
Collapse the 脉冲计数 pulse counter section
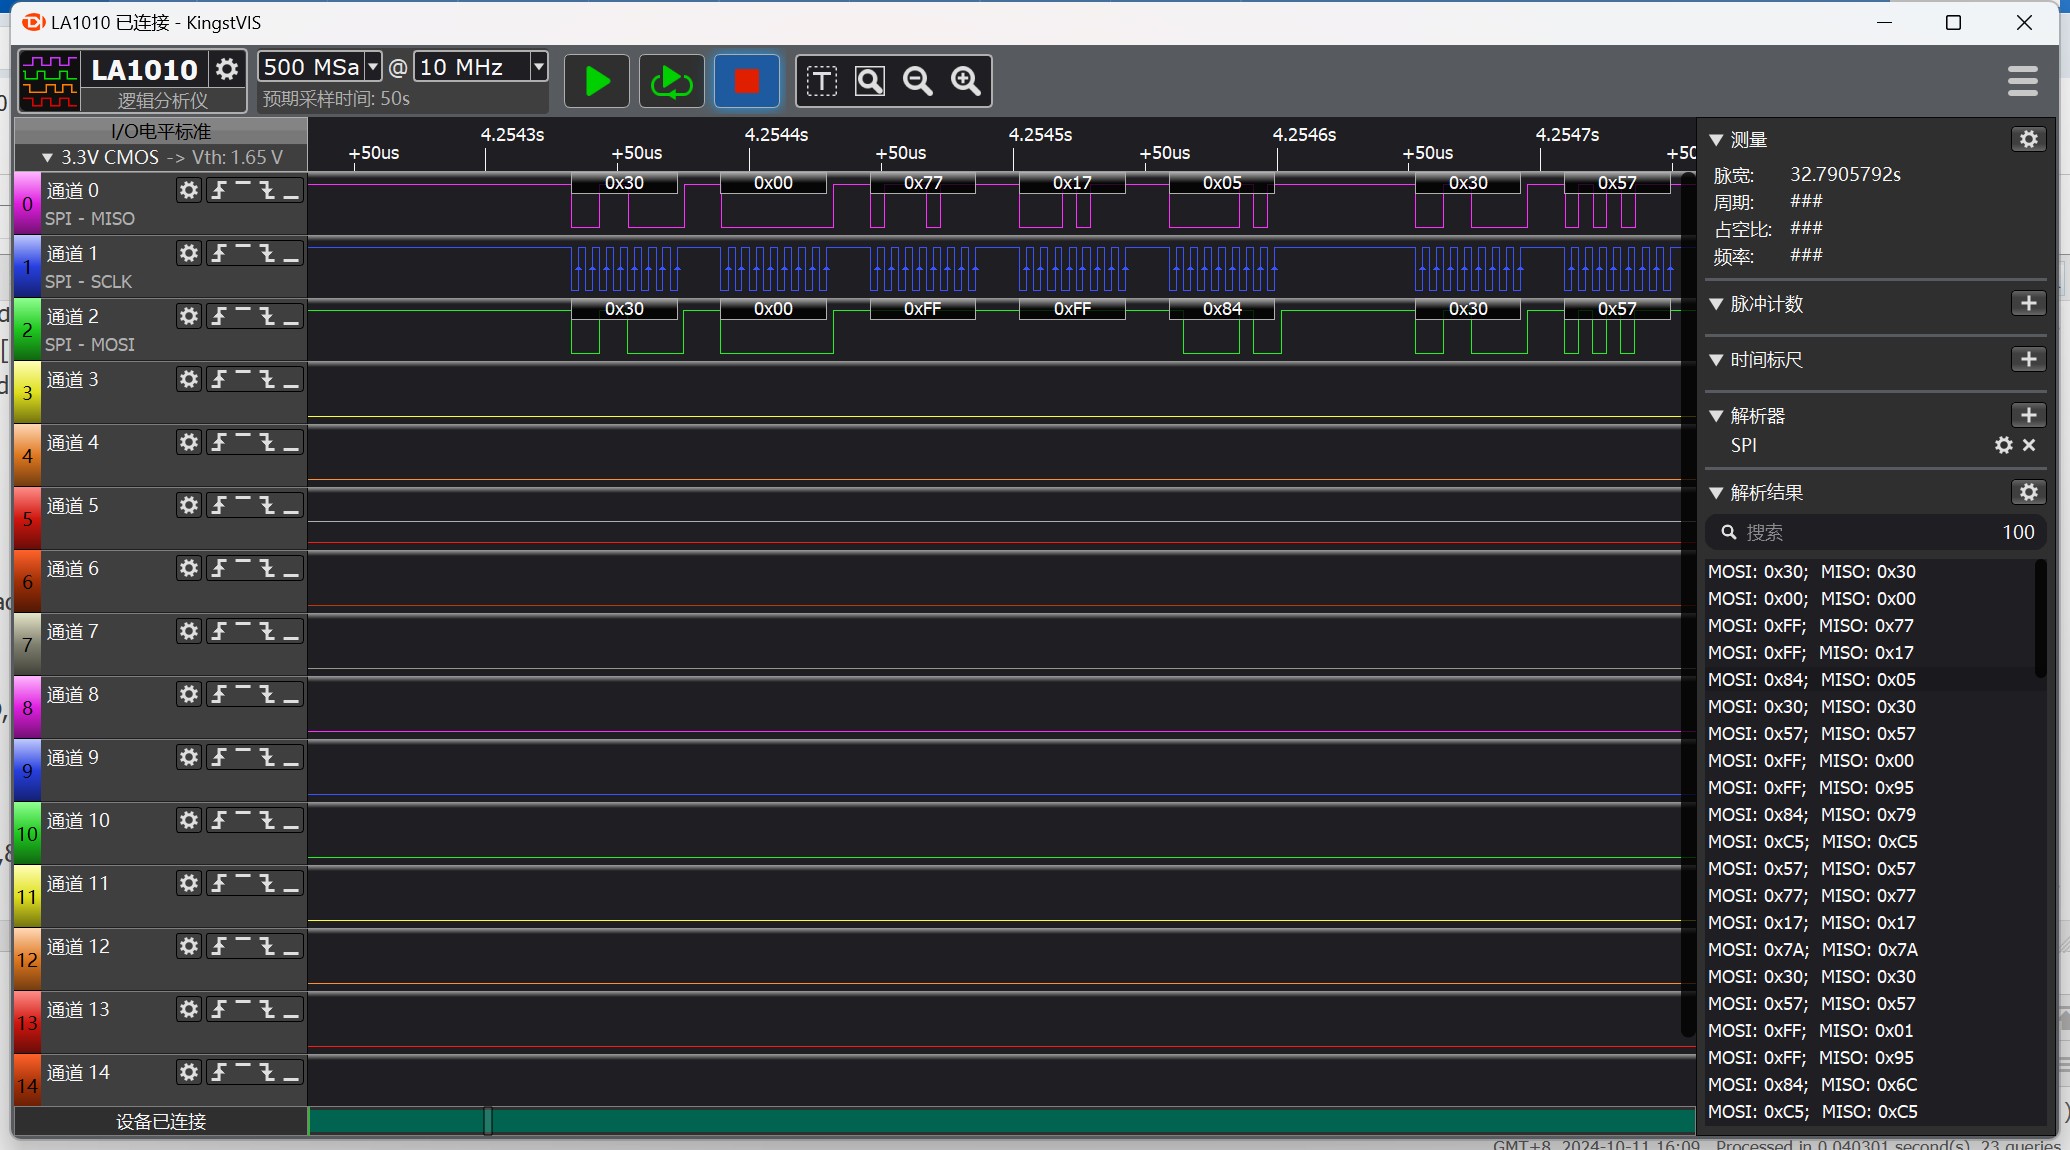1717,304
